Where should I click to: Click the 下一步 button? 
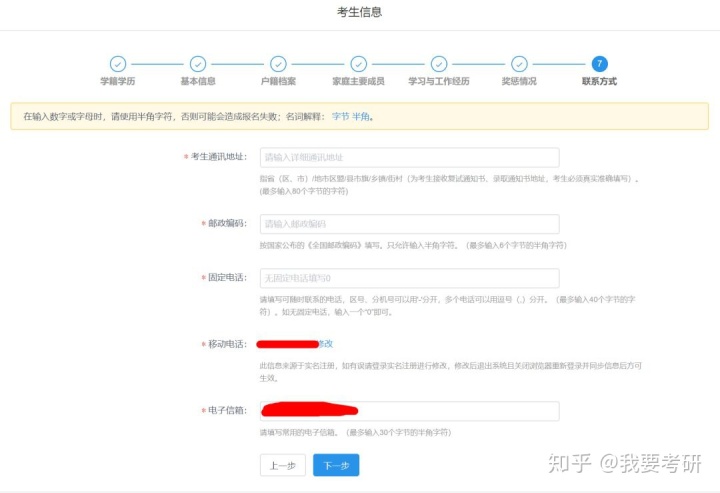tap(336, 465)
